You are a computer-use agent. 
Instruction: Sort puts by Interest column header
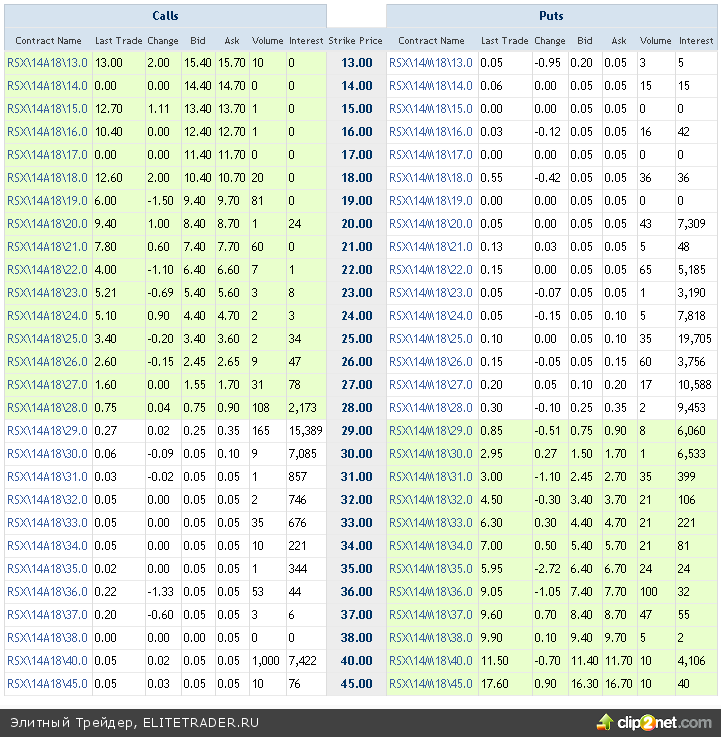(x=696, y=41)
